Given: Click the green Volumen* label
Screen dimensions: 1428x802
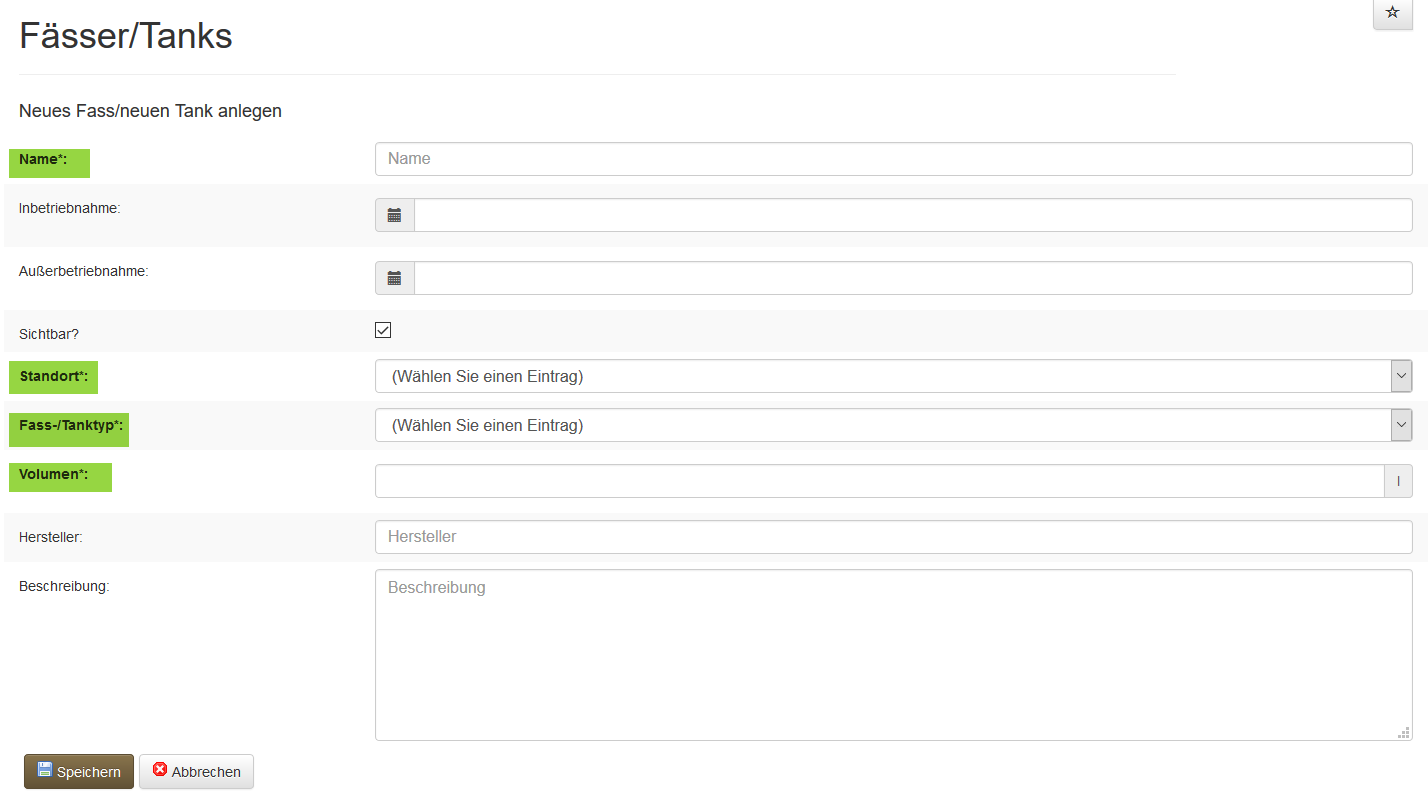Looking at the screenshot, I should [x=60, y=477].
